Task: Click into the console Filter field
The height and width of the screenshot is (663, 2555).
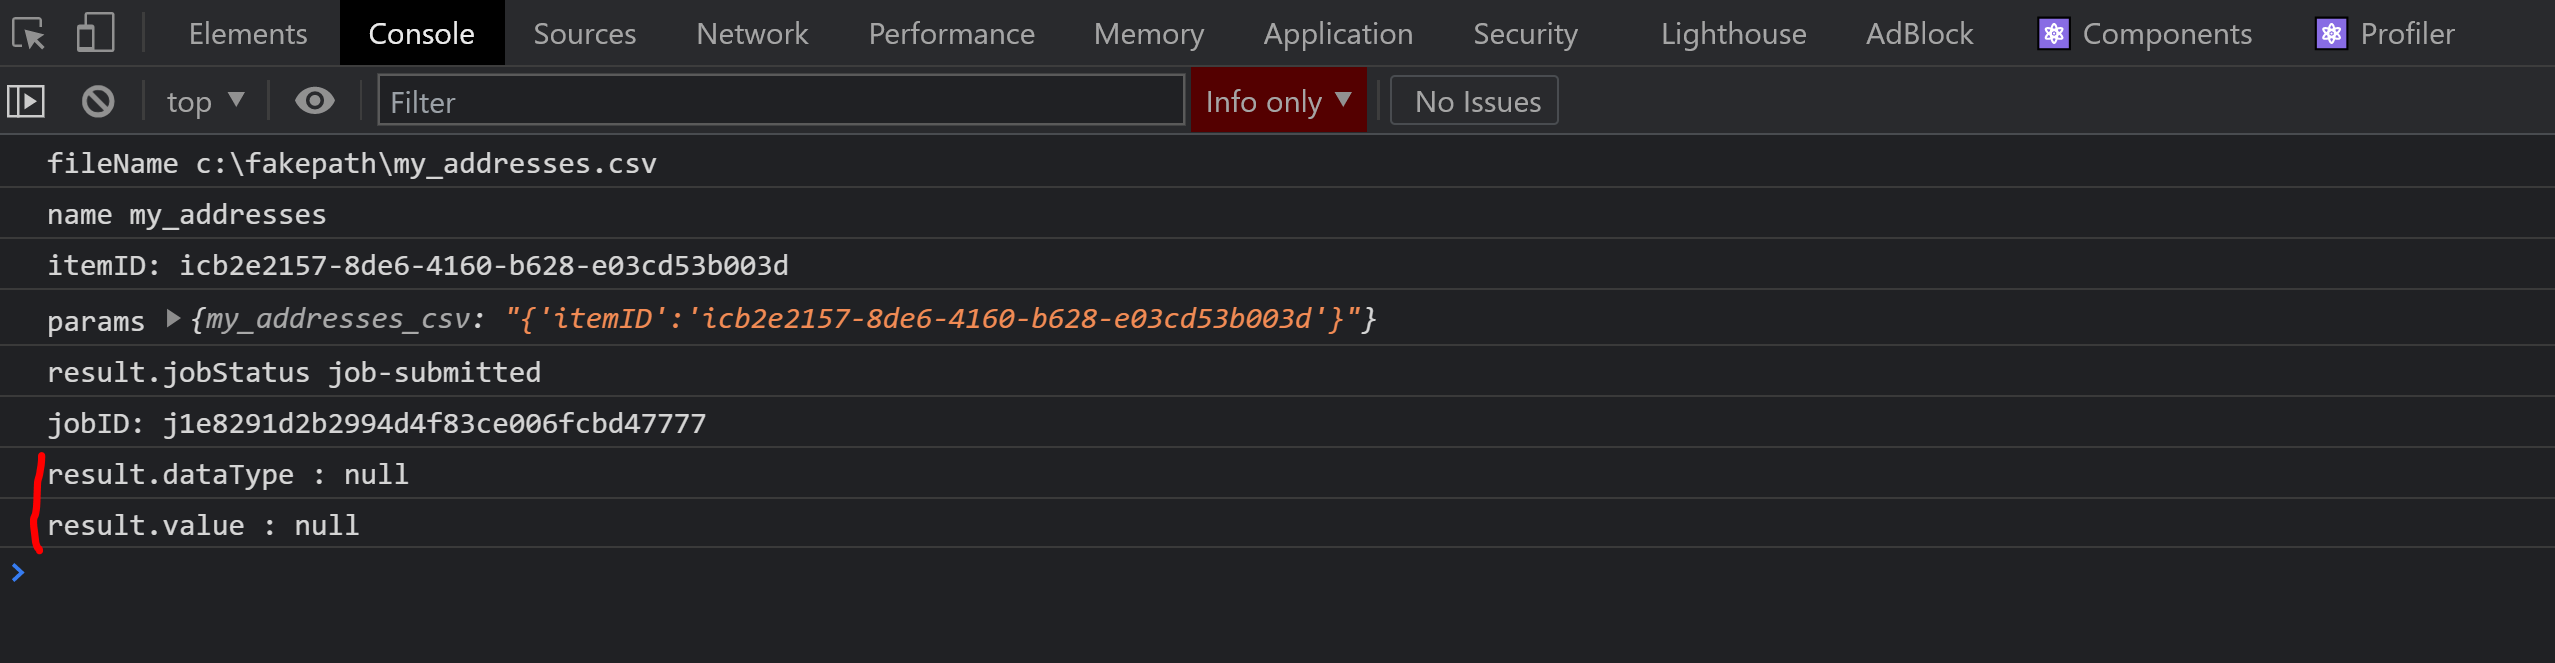Action: coord(780,101)
